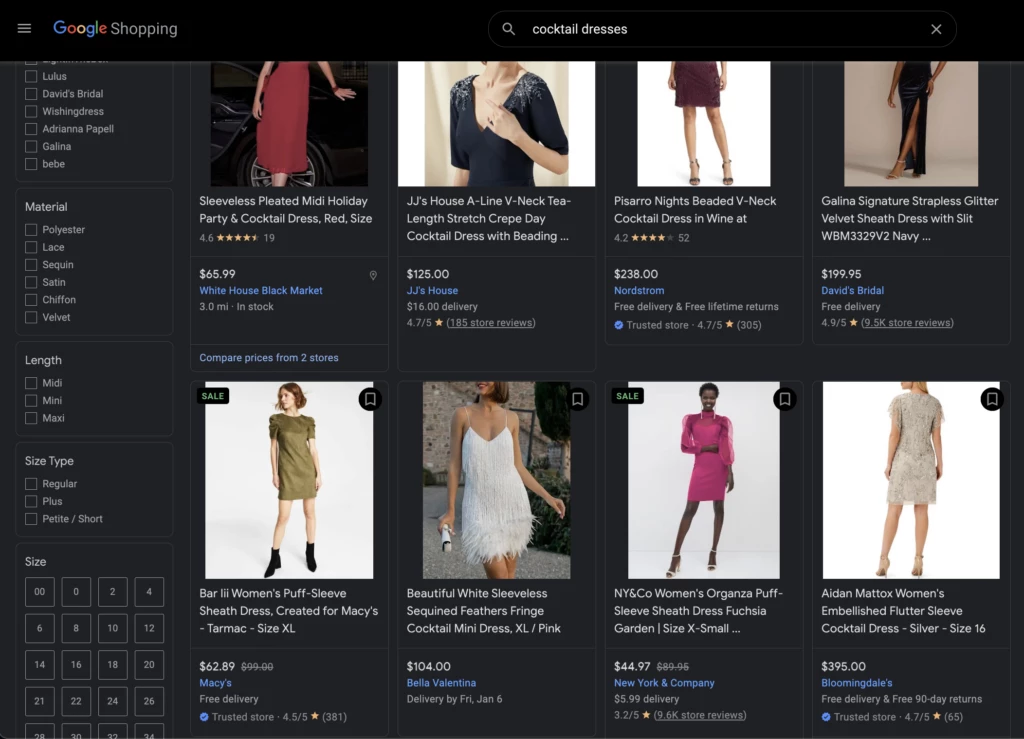Open the hamburger main menu
1024x739 pixels.
click(24, 28)
